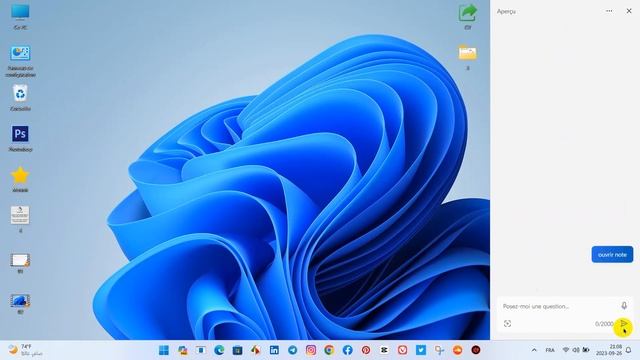Close the Copilot Aperçu panel
The image size is (640, 360).
click(629, 11)
